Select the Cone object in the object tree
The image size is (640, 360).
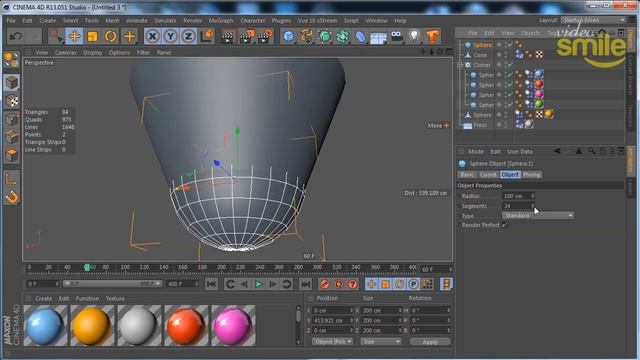[480, 55]
